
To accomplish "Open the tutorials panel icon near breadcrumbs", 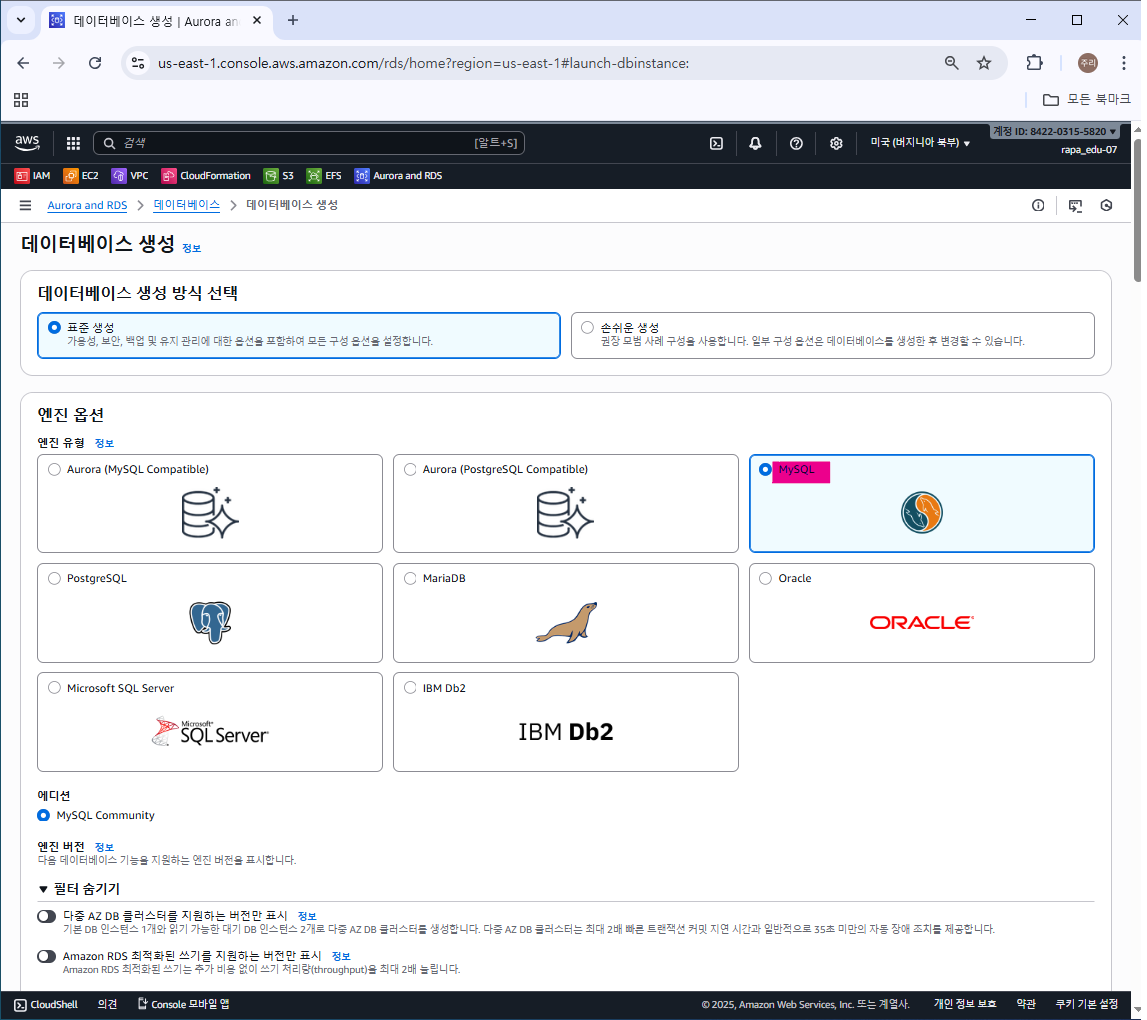I will coord(1075,206).
